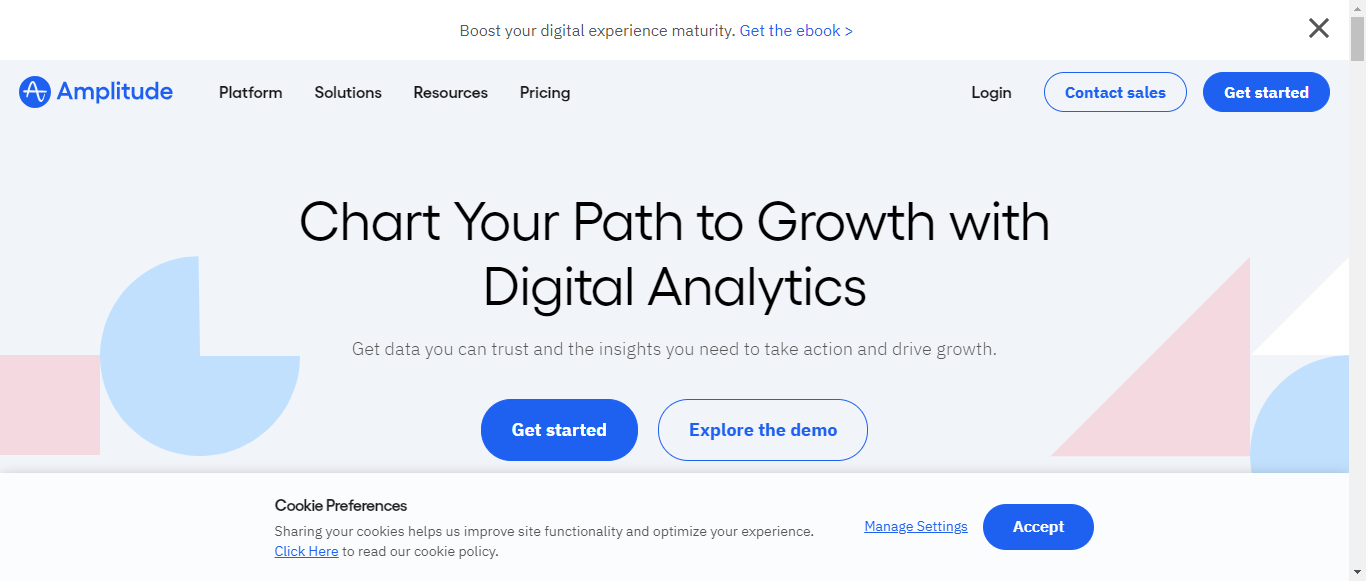This screenshot has height=581, width=1366.
Task: Click the hero Get started button
Action: coord(559,430)
